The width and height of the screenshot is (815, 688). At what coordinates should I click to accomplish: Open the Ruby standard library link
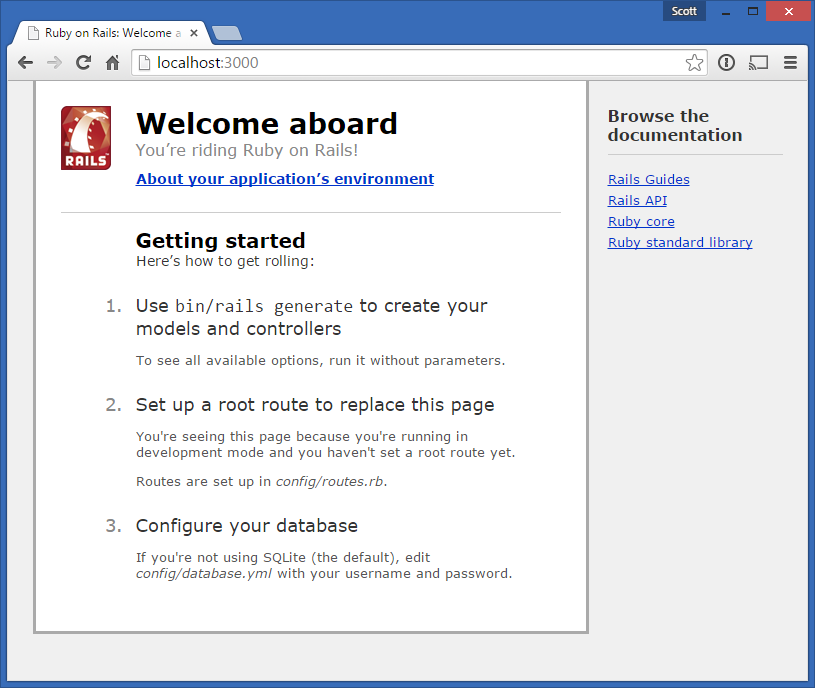[680, 243]
